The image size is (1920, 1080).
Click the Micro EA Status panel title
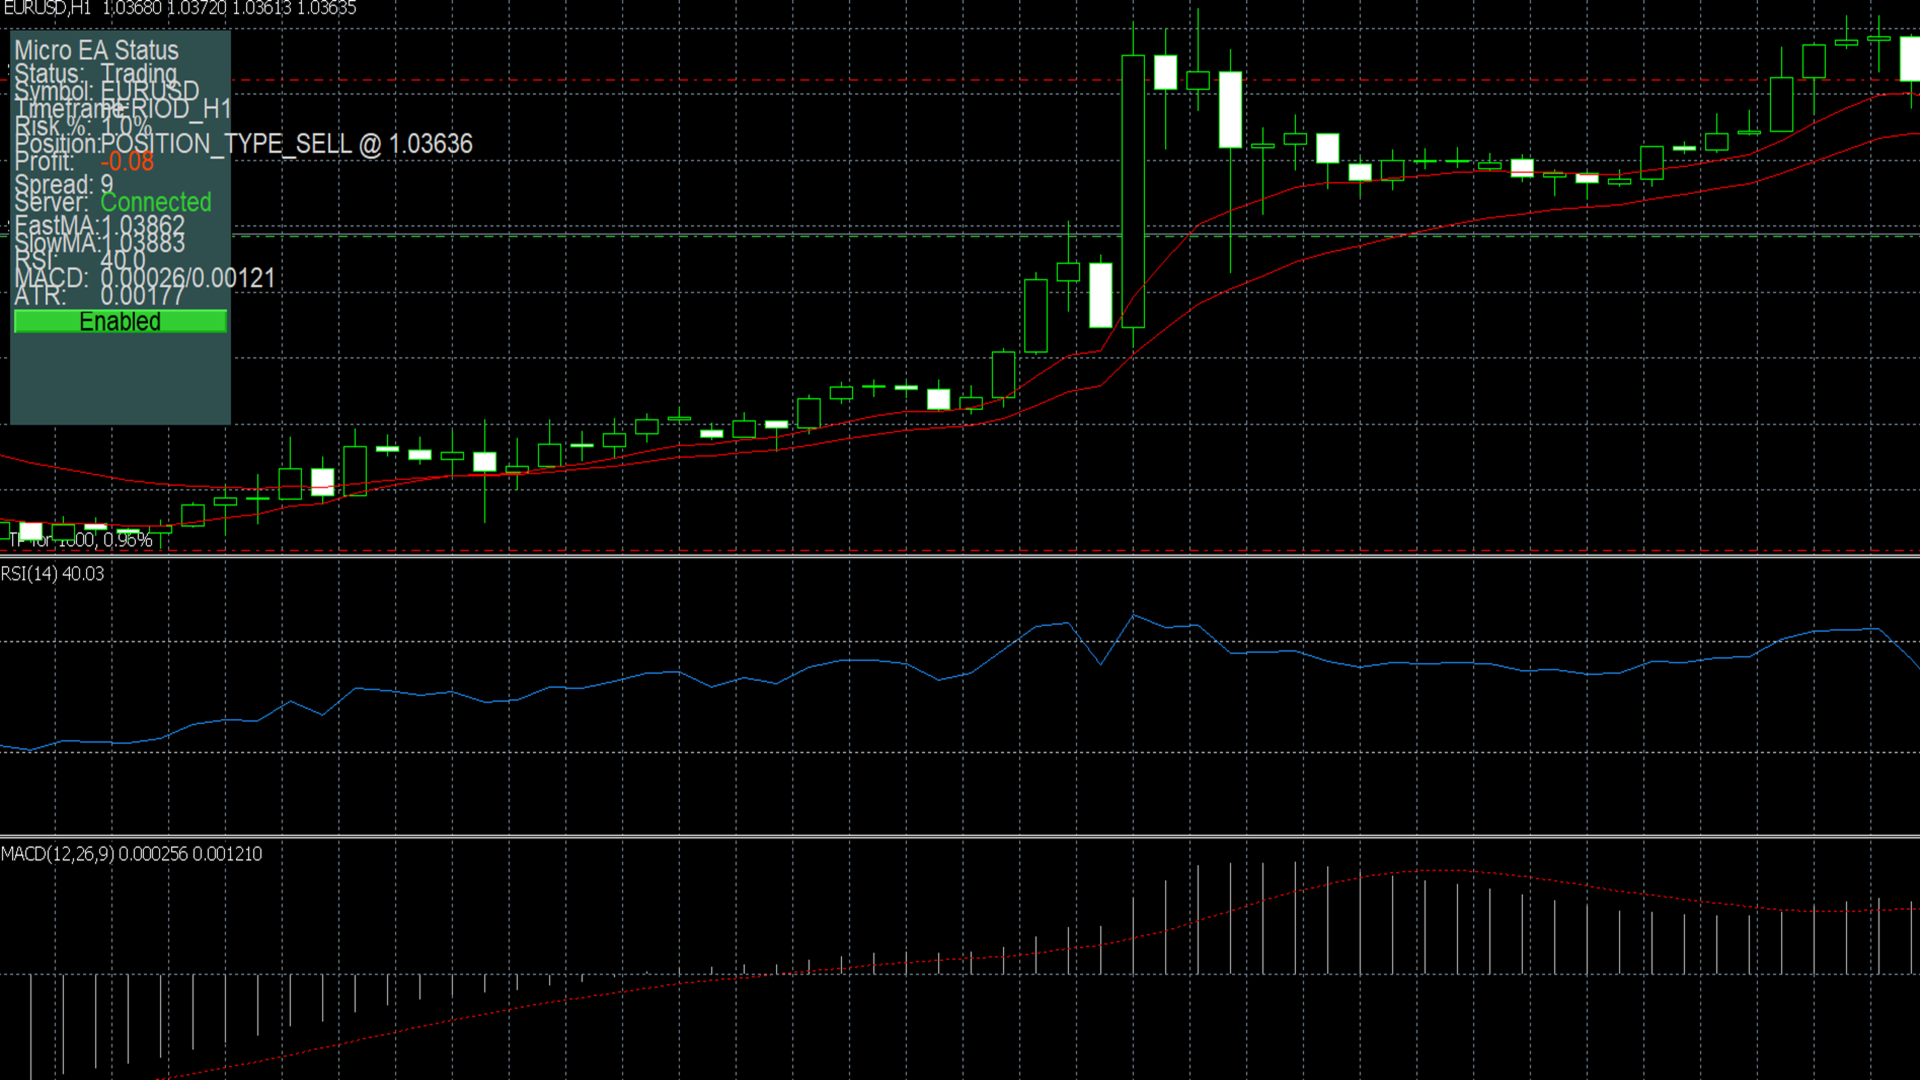[96, 50]
